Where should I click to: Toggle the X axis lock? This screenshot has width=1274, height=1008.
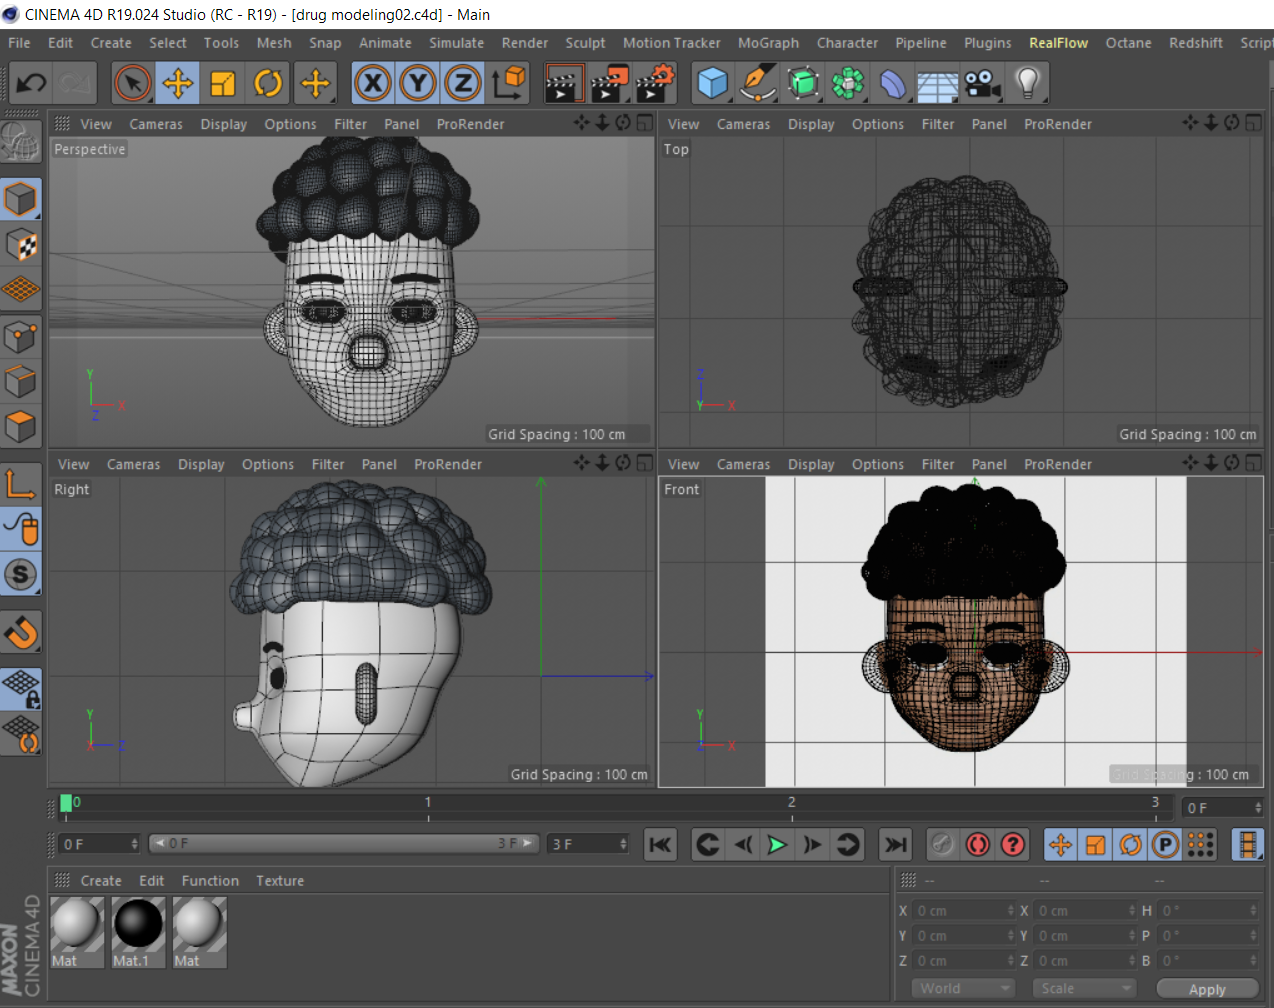point(373,83)
